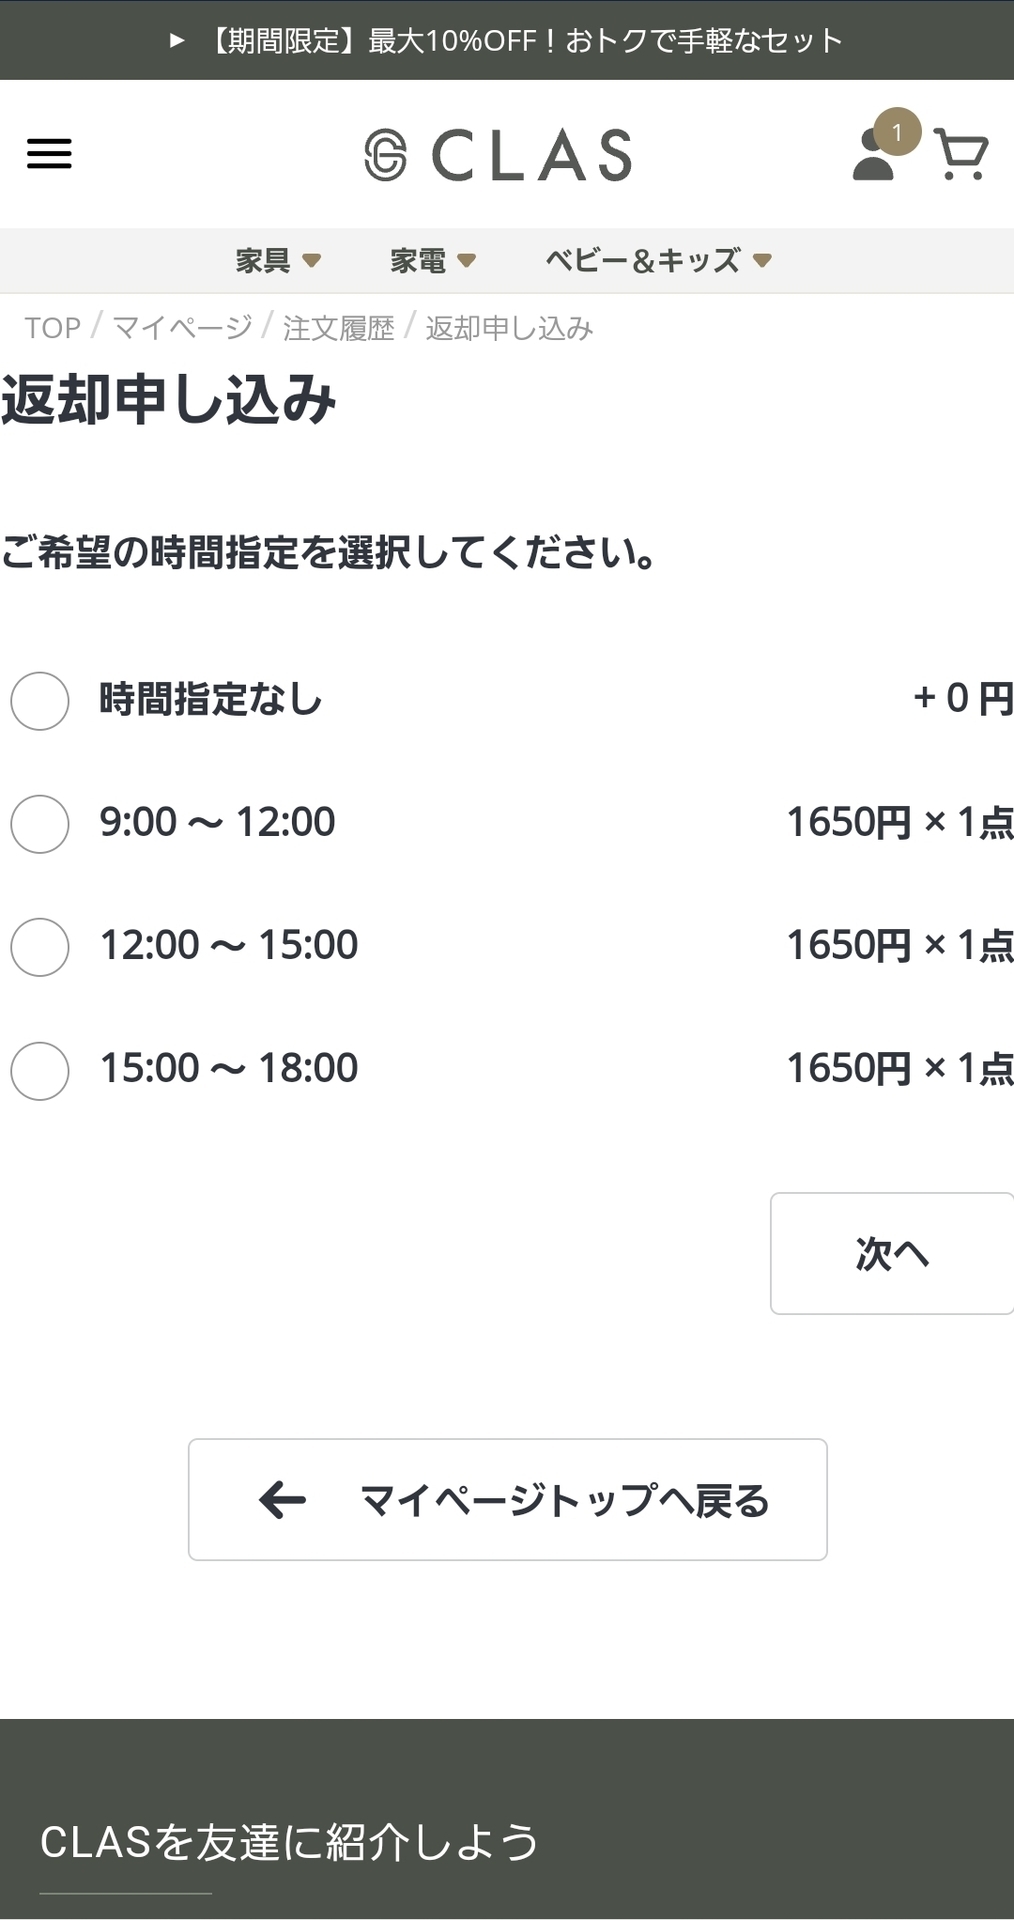1014x1920 pixels.
Task: Pick the 15:00 ～ 18:00 time slot
Action: [x=40, y=1071]
